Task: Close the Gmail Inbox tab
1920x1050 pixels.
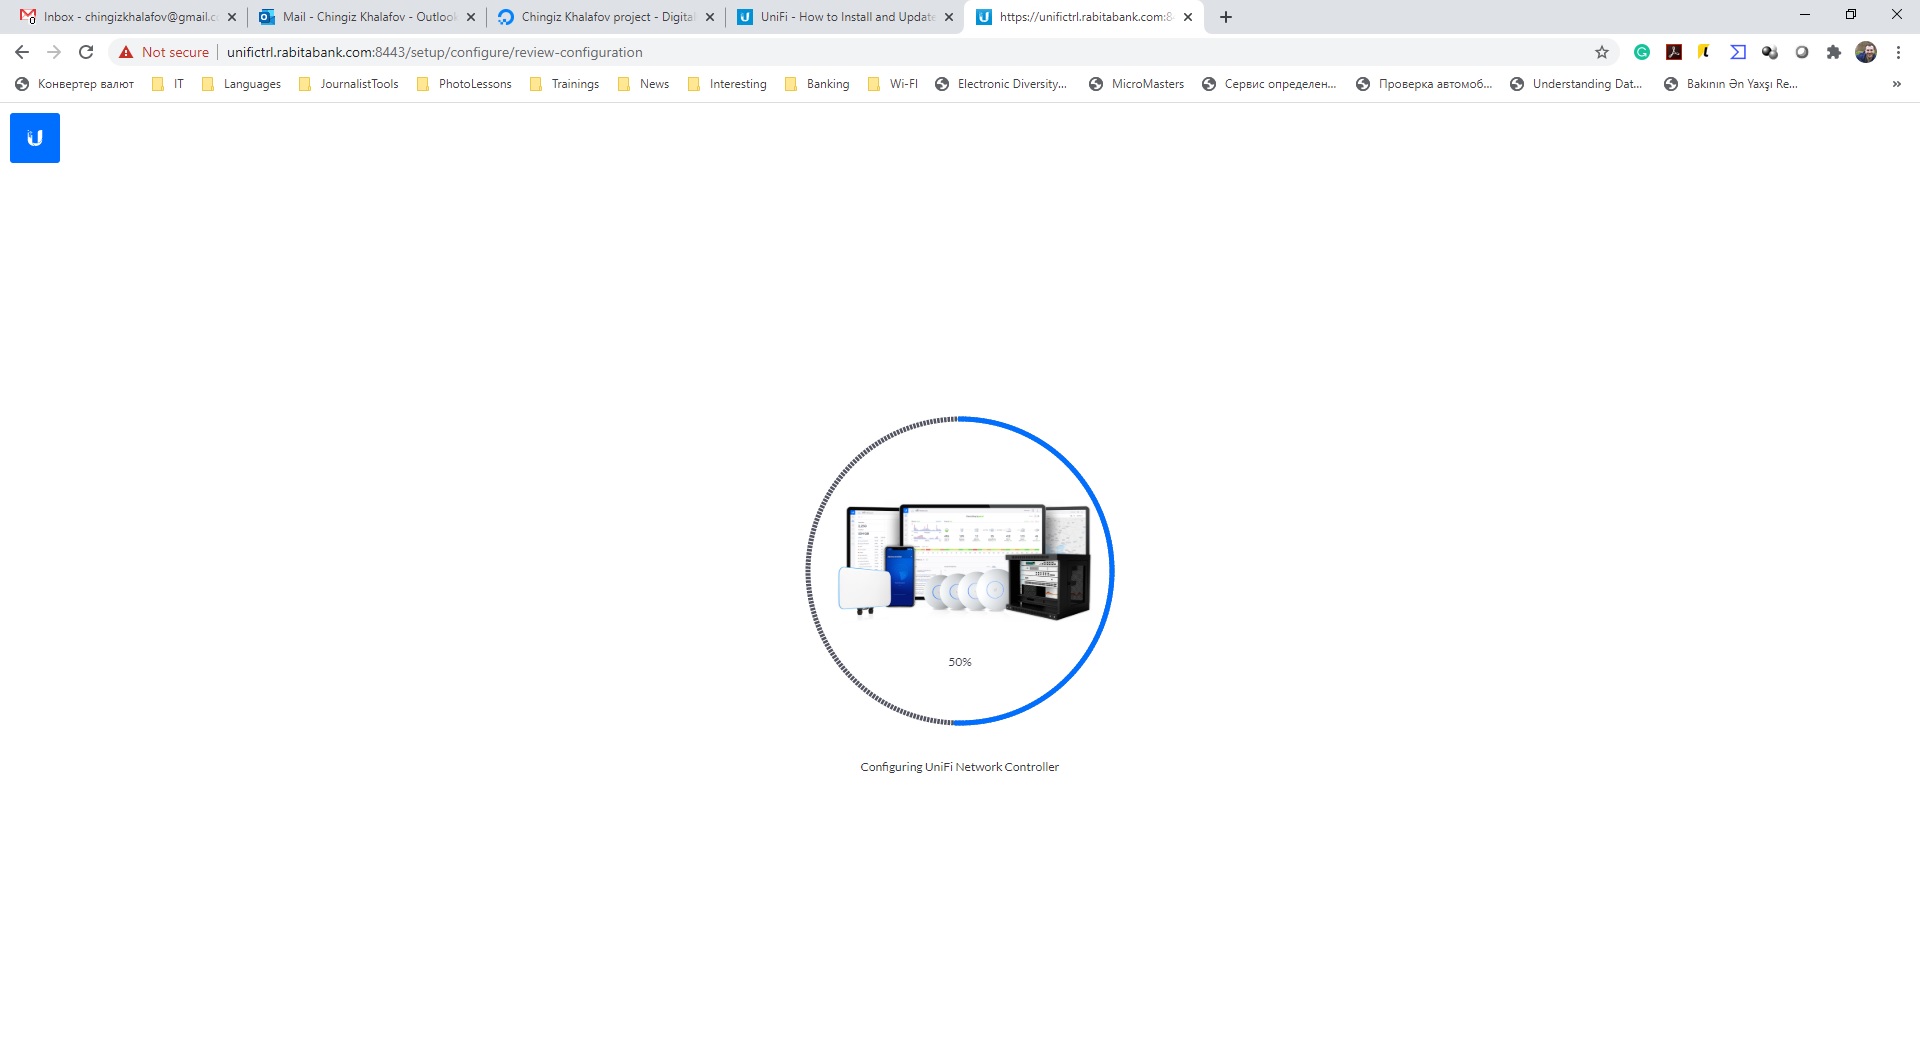Action: point(232,17)
